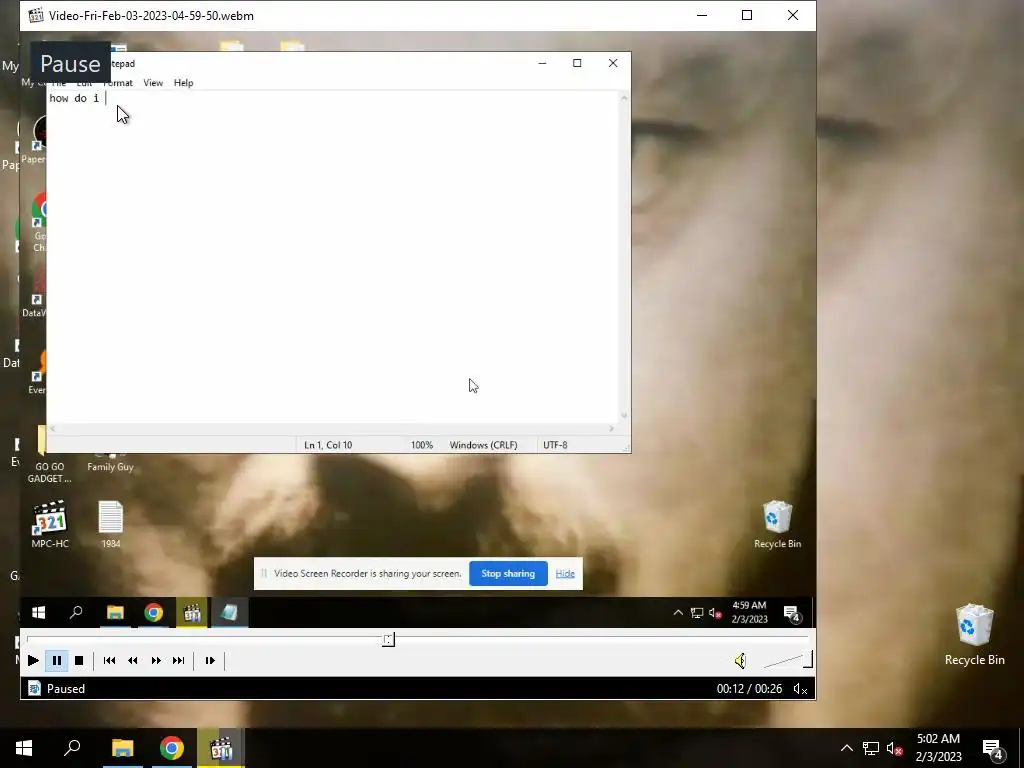Screen dimensions: 1024x768
Task: Show hidden system tray icons
Action: point(846,748)
